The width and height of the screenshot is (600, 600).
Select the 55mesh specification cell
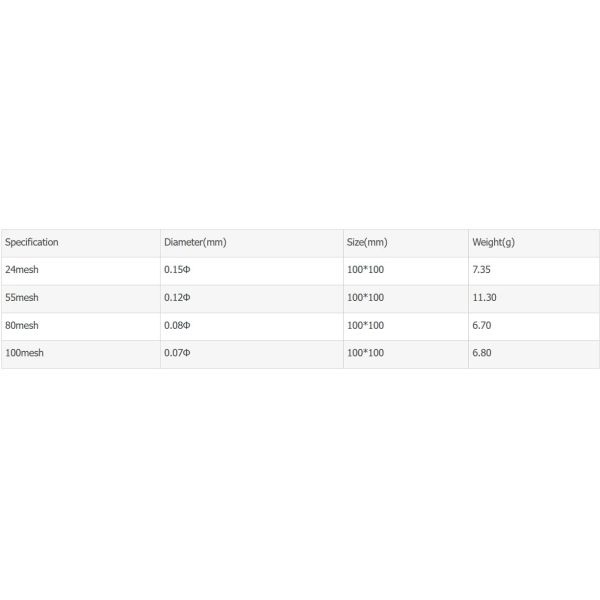22,298
